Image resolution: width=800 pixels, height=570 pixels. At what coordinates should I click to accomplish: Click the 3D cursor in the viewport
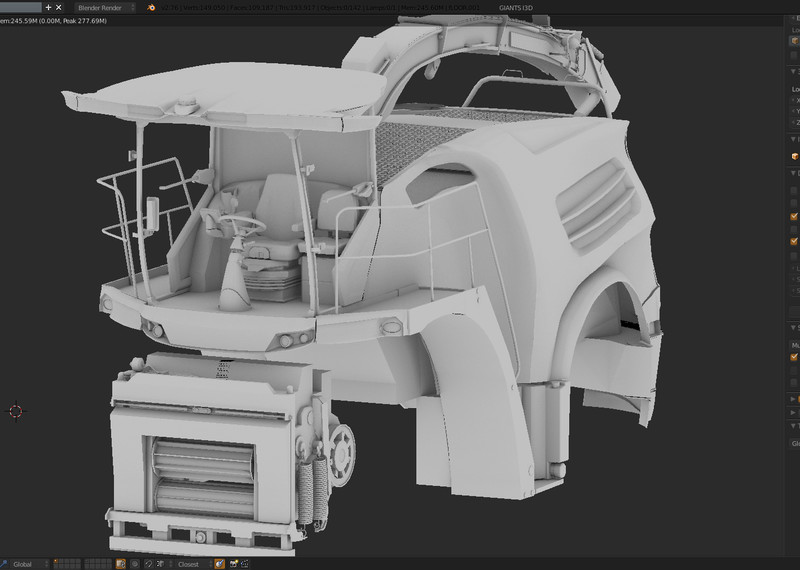[16, 411]
